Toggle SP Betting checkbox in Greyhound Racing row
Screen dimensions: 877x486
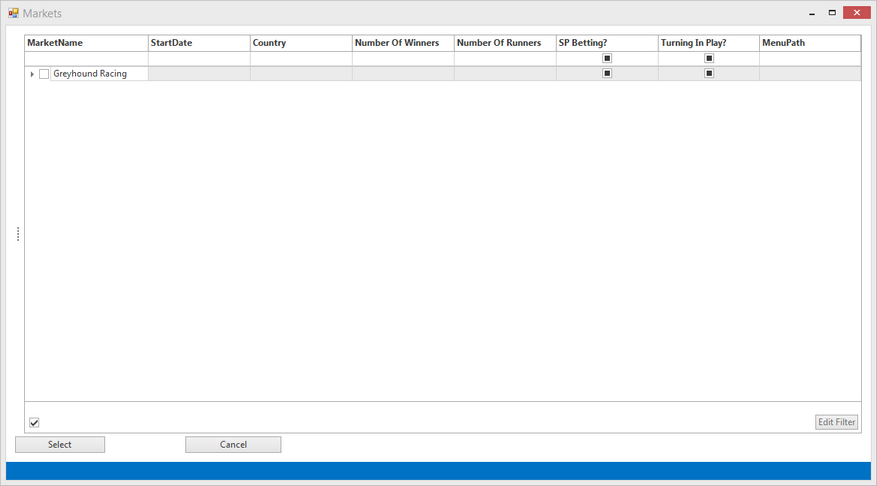click(x=607, y=73)
